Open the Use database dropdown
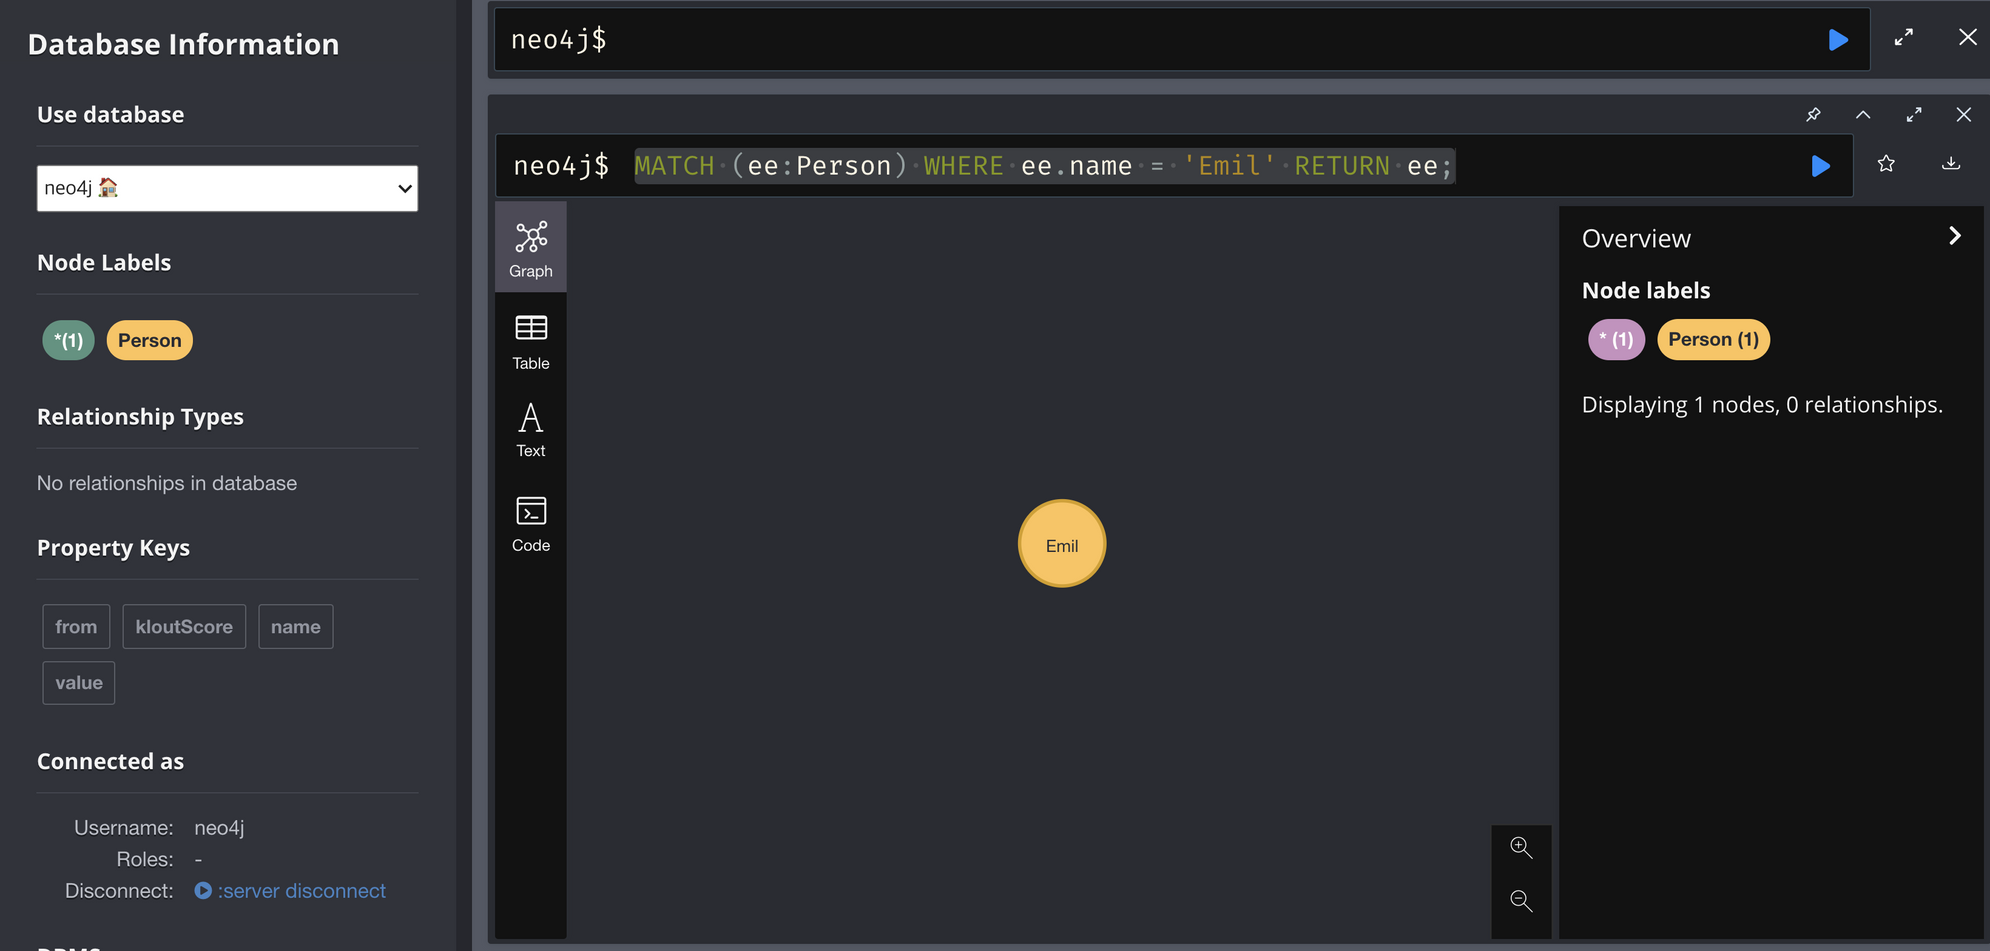1990x951 pixels. pyautogui.click(x=227, y=188)
